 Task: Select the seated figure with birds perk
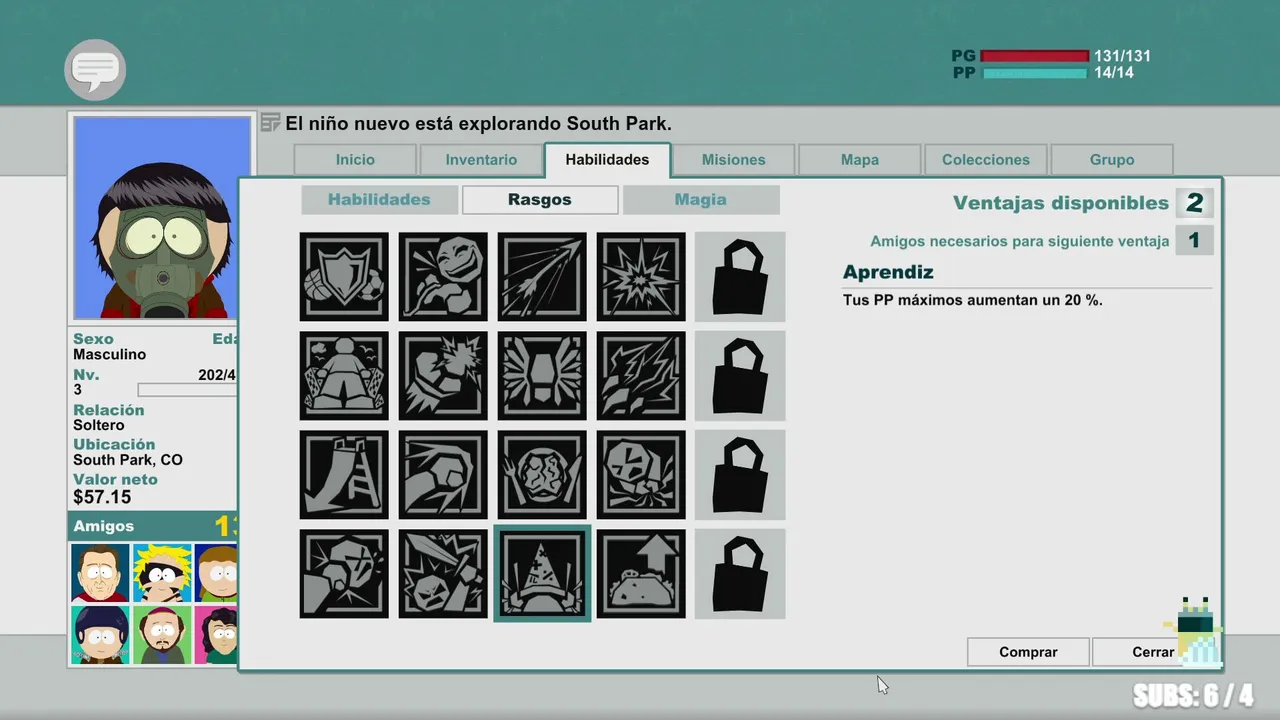[x=344, y=376]
